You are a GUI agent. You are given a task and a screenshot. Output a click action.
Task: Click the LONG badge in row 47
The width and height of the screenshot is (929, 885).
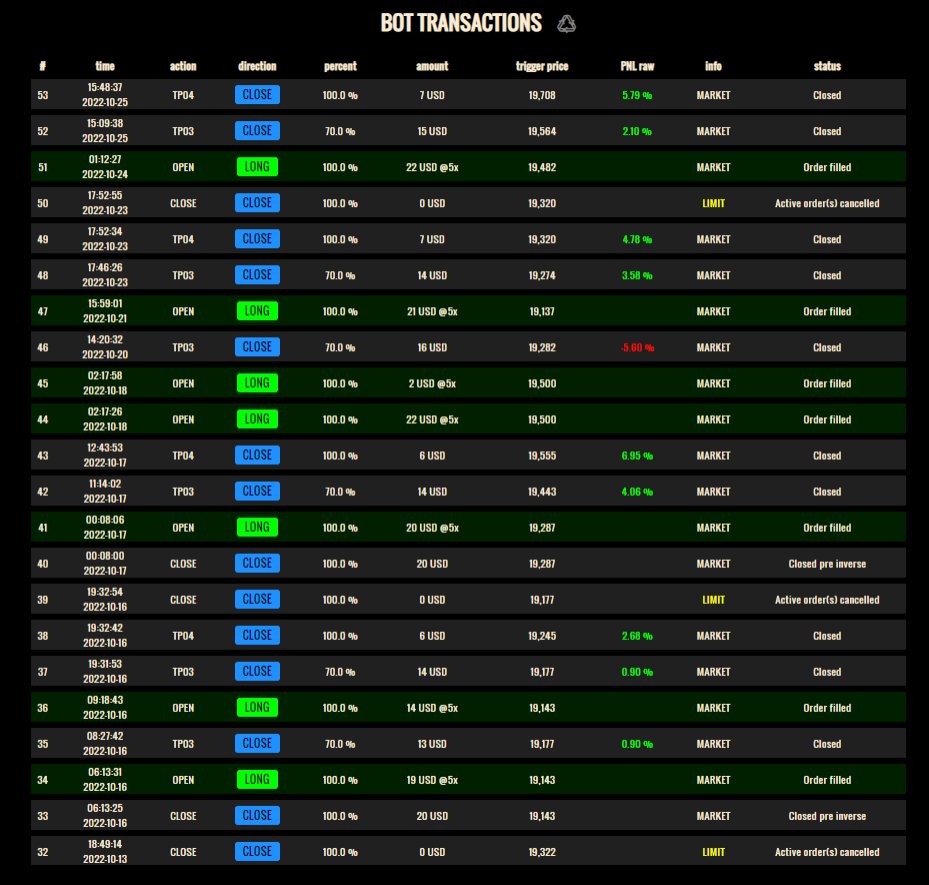click(x=257, y=311)
